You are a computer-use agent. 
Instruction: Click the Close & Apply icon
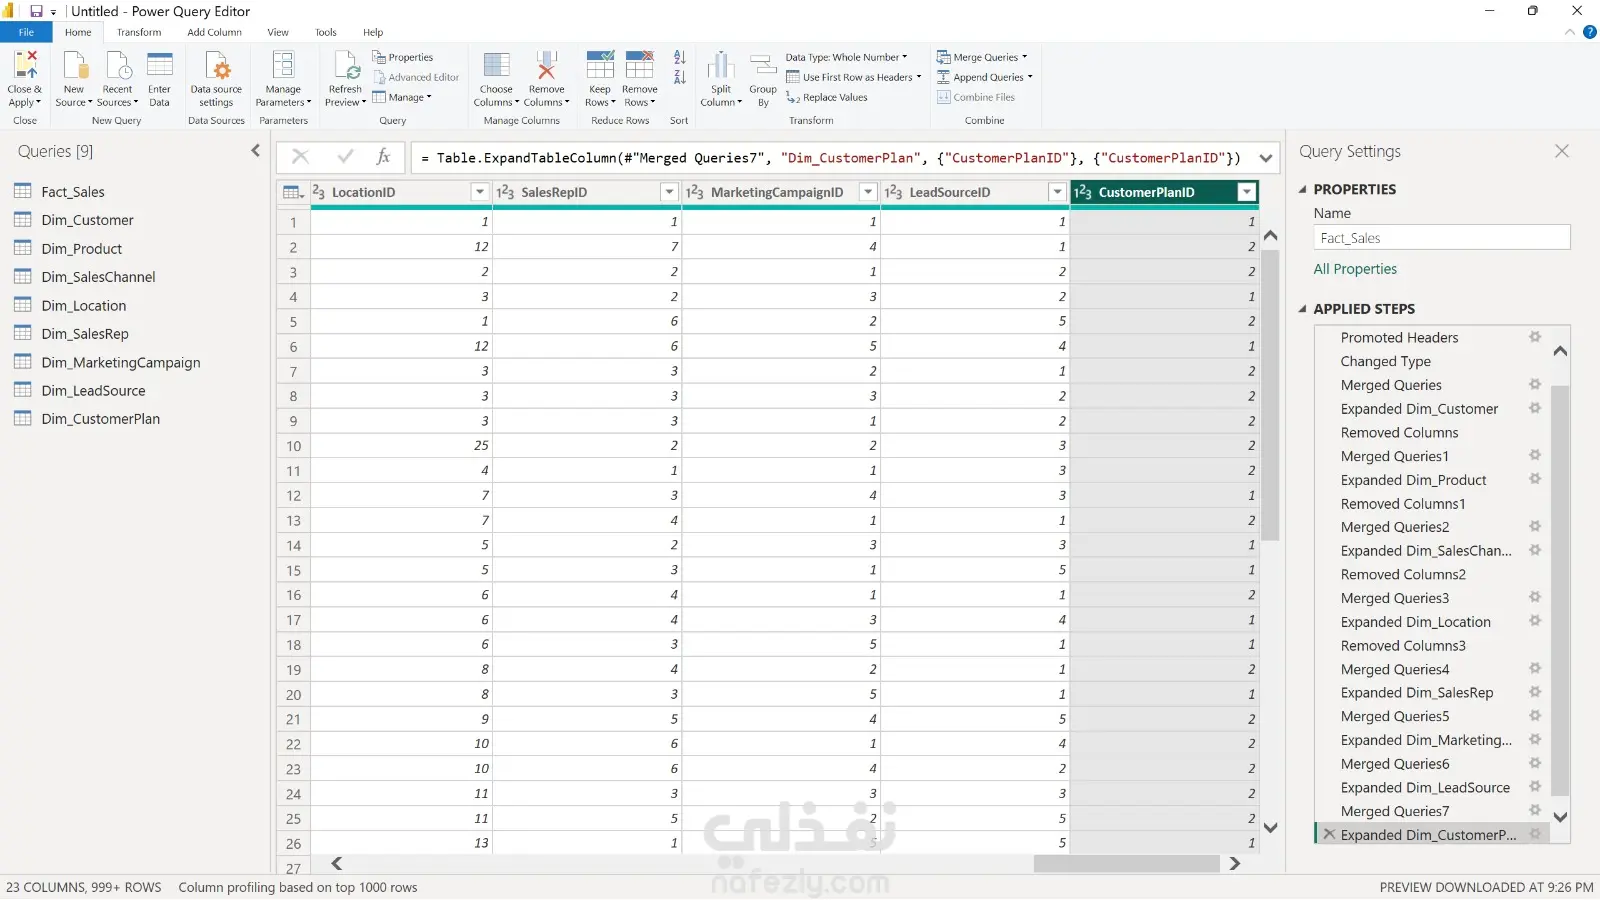(x=25, y=66)
